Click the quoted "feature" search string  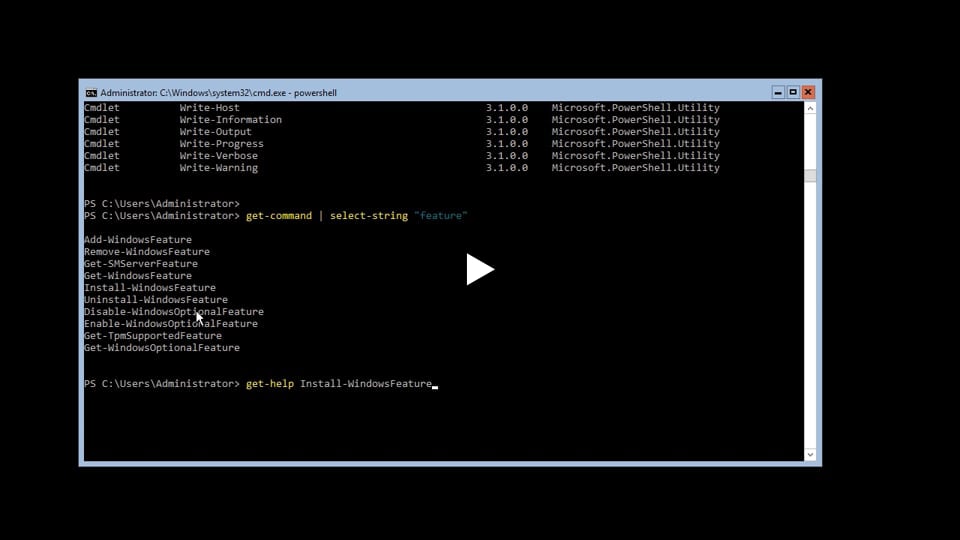click(x=441, y=216)
